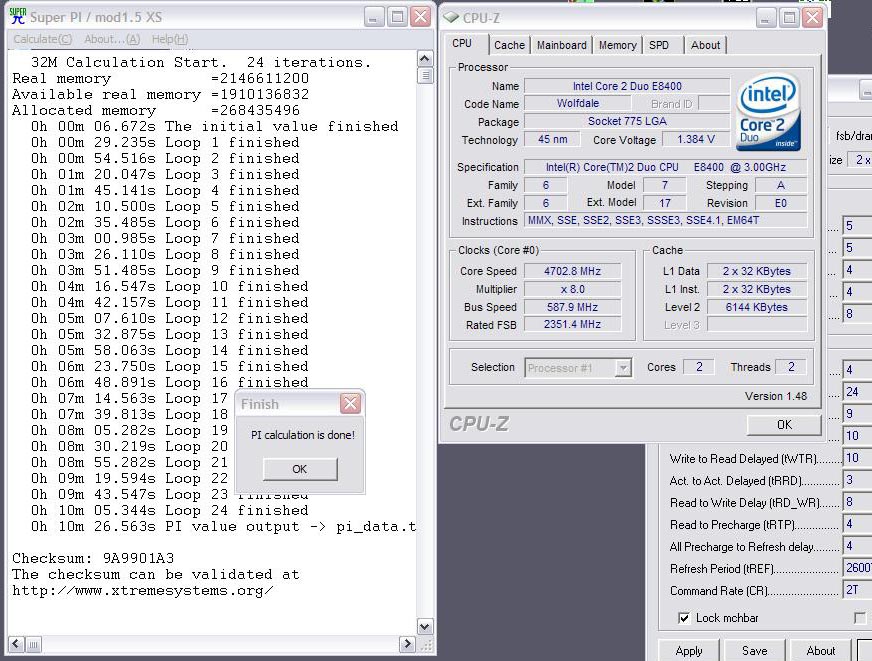The image size is (872, 661).
Task: Click the Level 2 6144 KBytes value
Action: 756,307
